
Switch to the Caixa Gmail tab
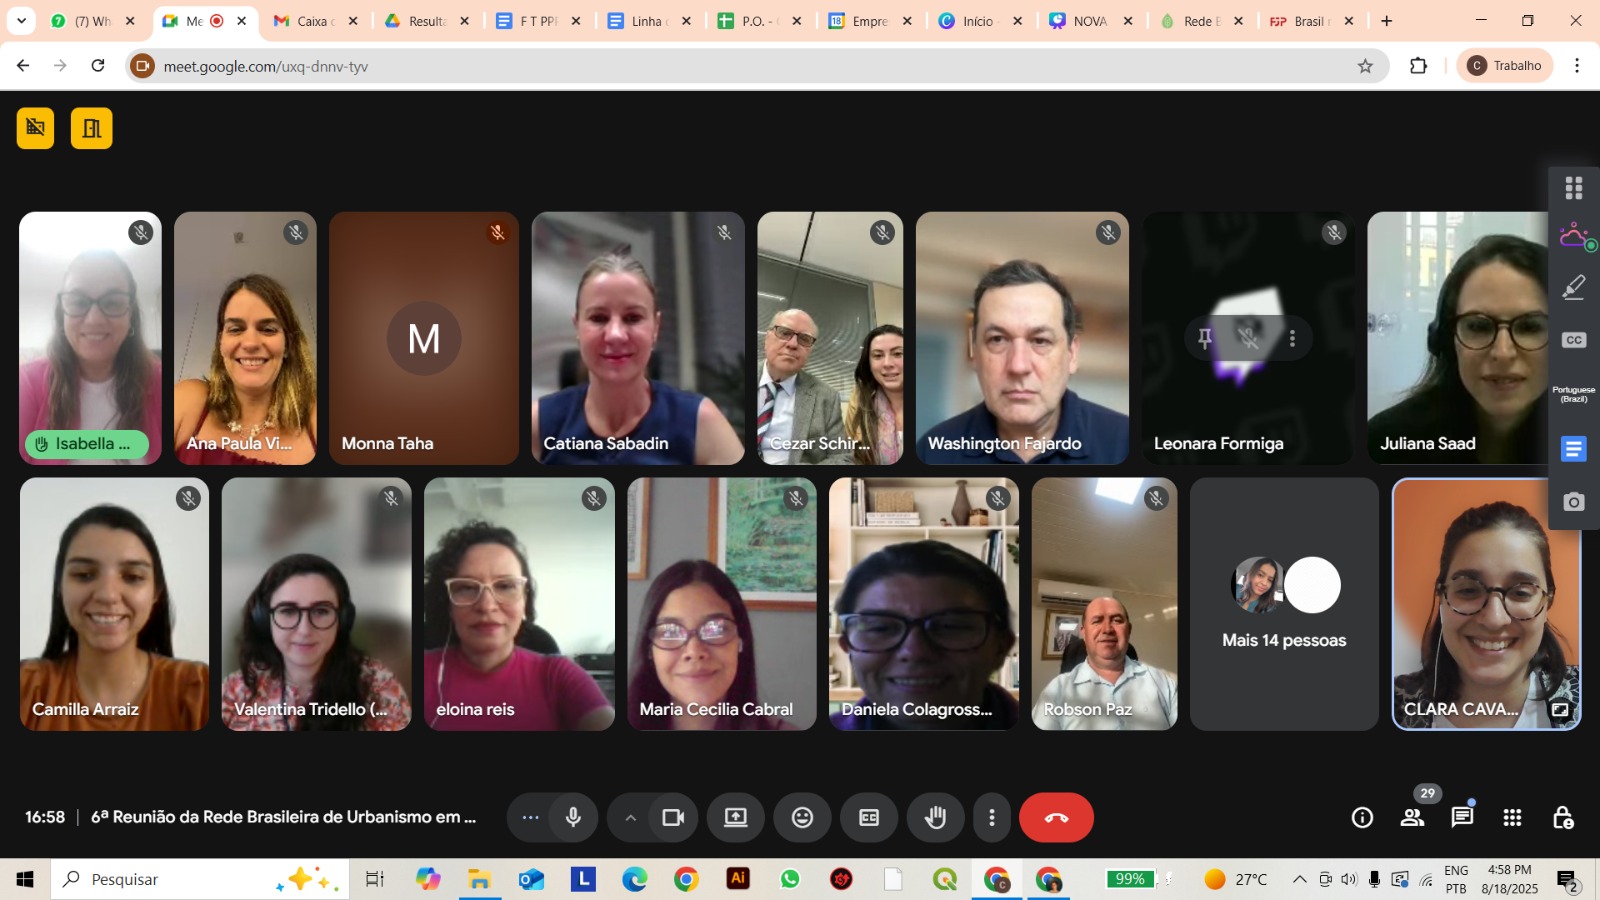pyautogui.click(x=312, y=21)
